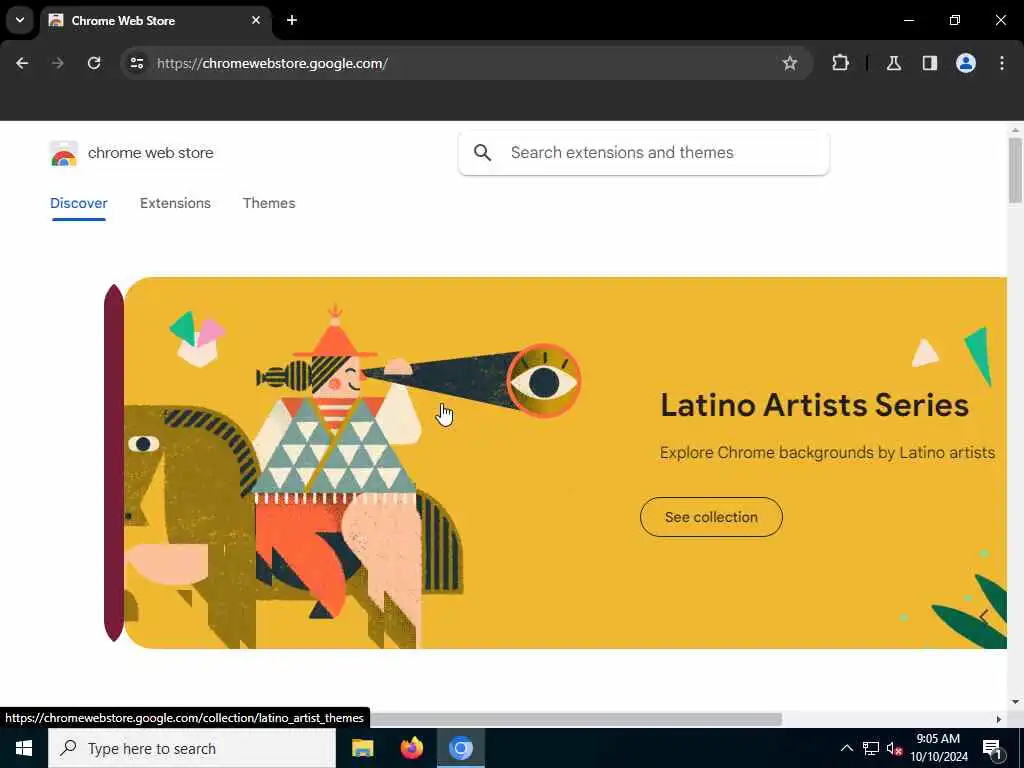Switch to the Extensions tab
This screenshot has width=1024, height=768.
point(175,203)
